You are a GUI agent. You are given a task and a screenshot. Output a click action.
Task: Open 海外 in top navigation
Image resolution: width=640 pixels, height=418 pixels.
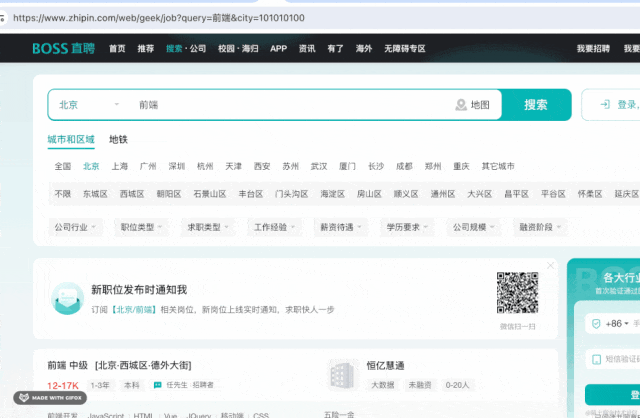364,49
